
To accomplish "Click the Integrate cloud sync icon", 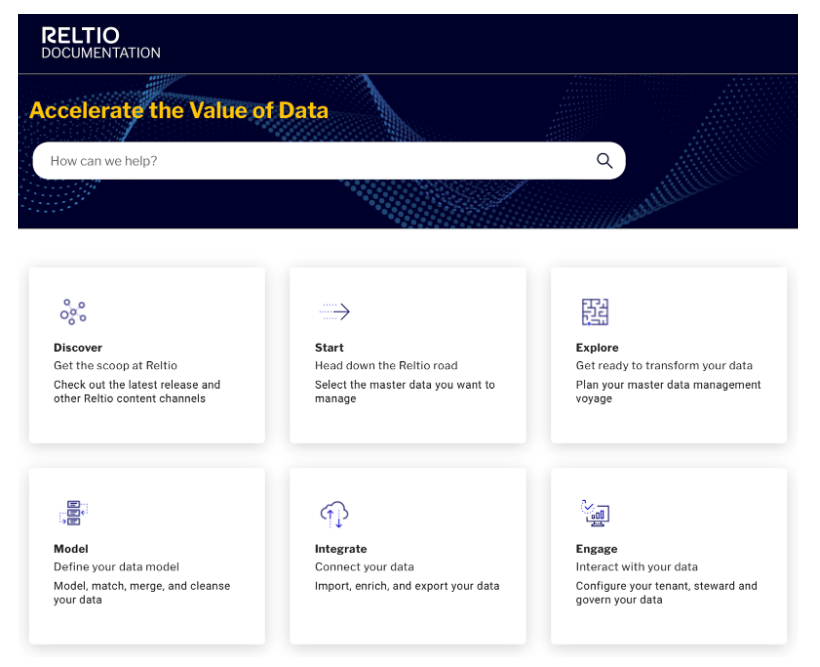I will tap(334, 514).
